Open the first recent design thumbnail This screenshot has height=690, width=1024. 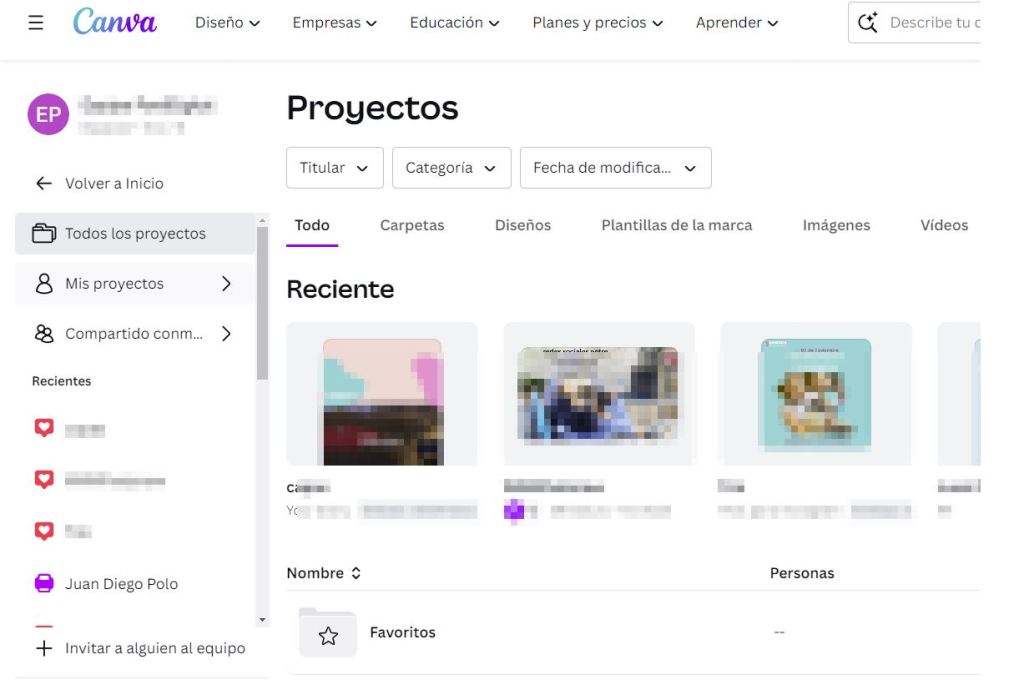pyautogui.click(x=382, y=394)
